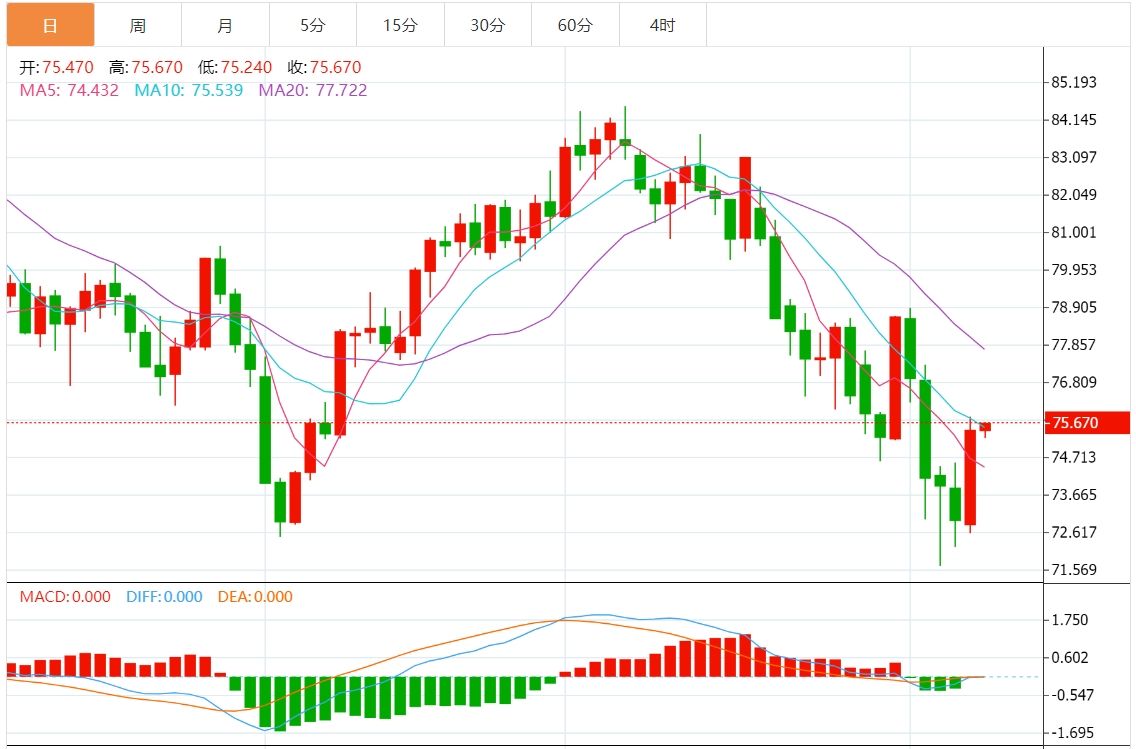Click the 1.750 MACD axis label
Screen dimensions: 1136x749
1069,620
